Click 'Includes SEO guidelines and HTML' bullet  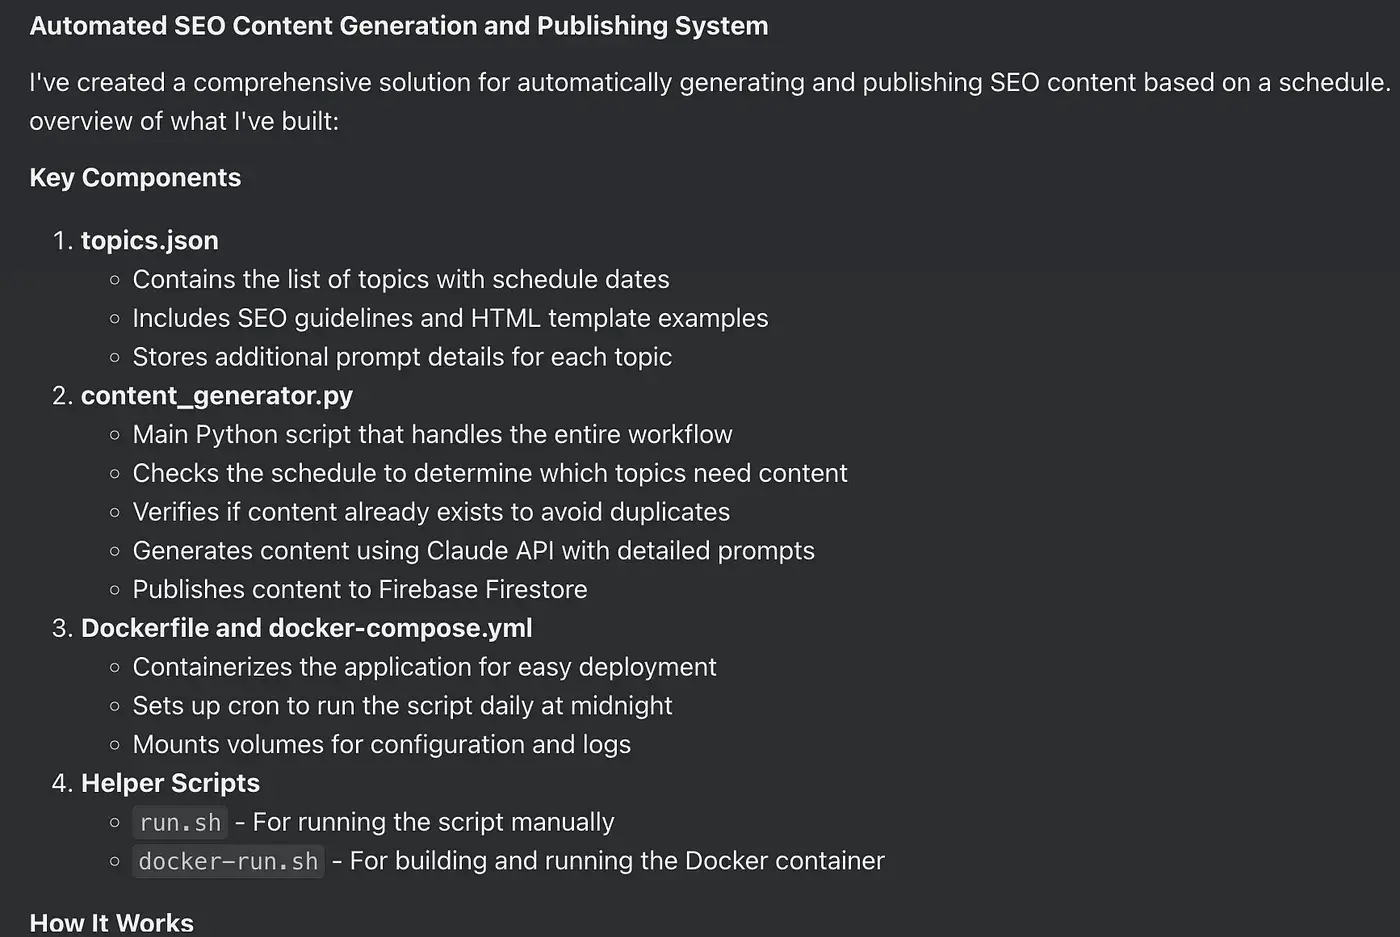click(450, 318)
